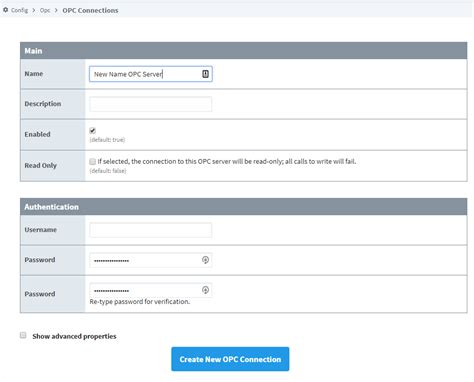
Task: Click the Description row label
Action: (x=43, y=104)
